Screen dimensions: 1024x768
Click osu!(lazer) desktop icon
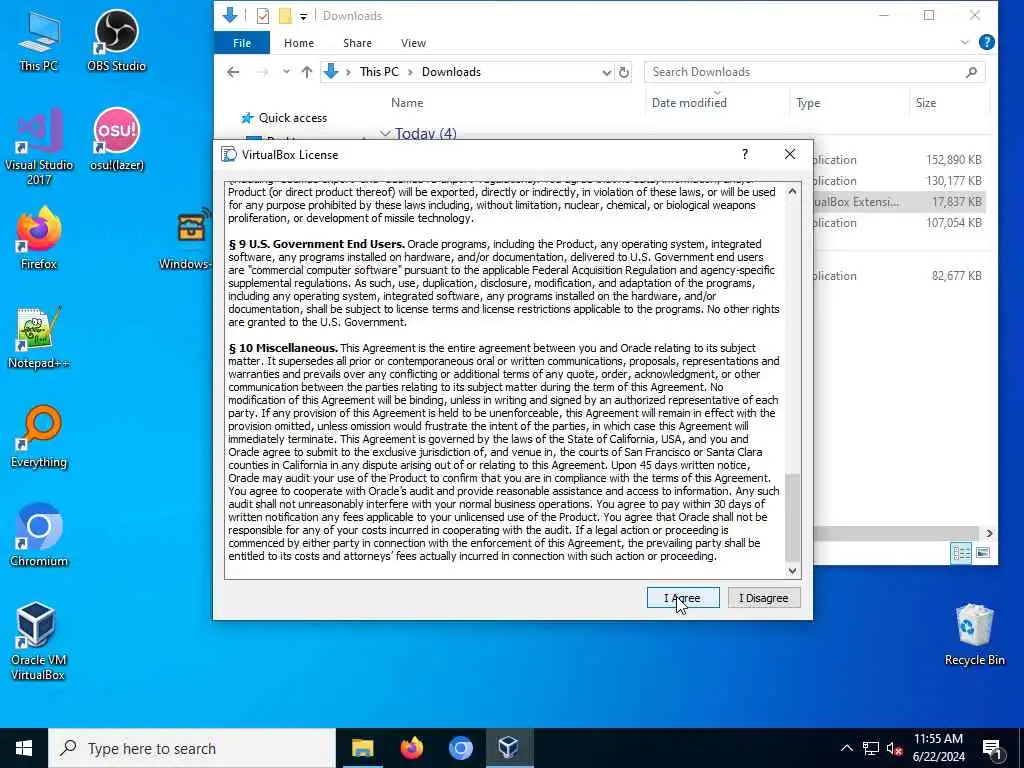click(x=117, y=140)
